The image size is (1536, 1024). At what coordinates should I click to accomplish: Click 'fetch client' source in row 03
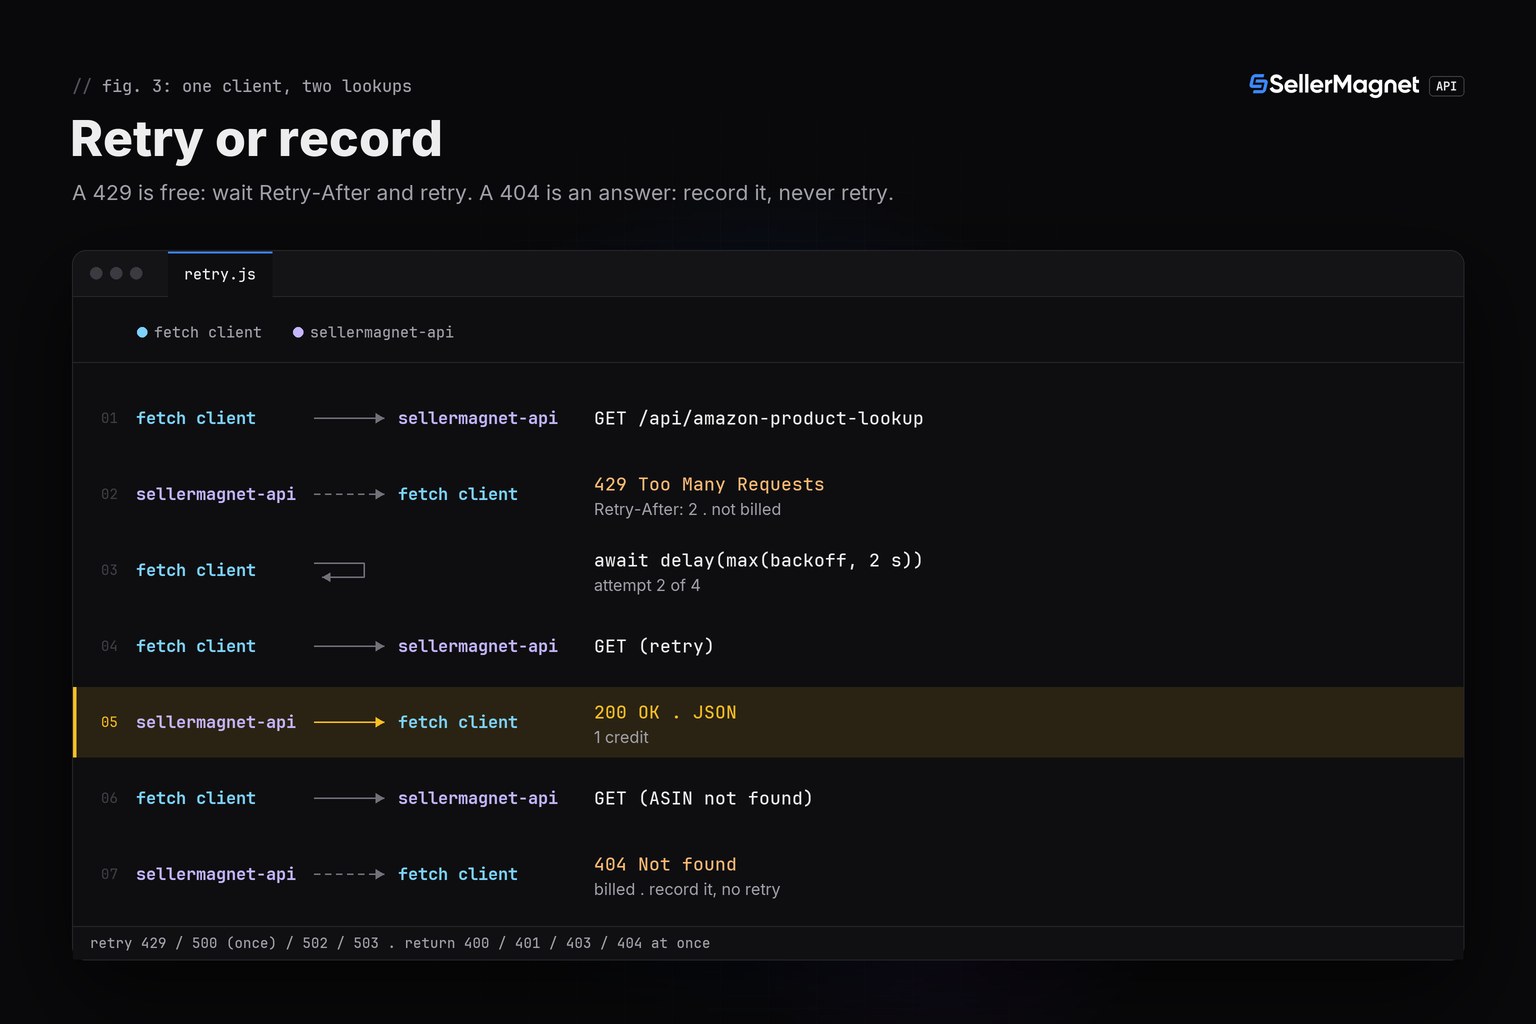pos(196,570)
